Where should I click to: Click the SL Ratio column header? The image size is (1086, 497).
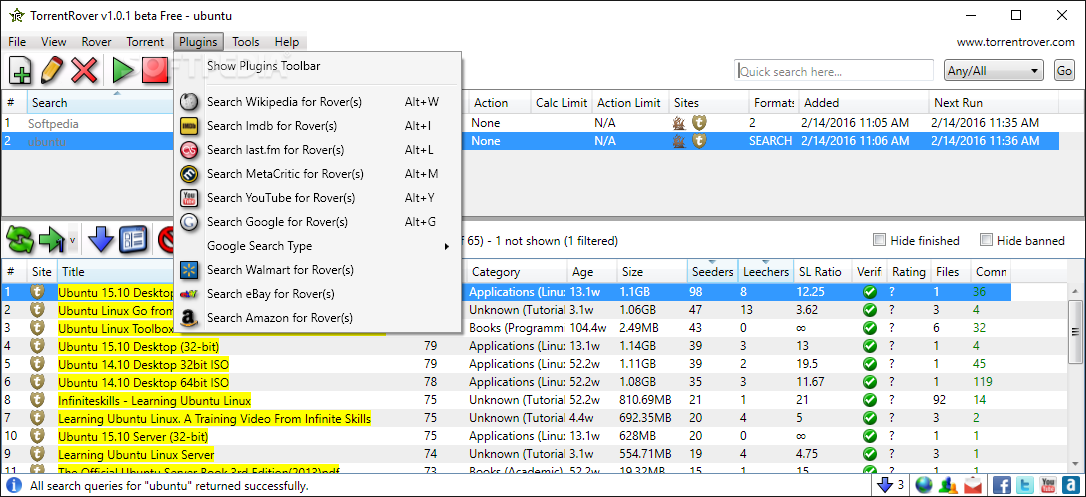tap(822, 272)
